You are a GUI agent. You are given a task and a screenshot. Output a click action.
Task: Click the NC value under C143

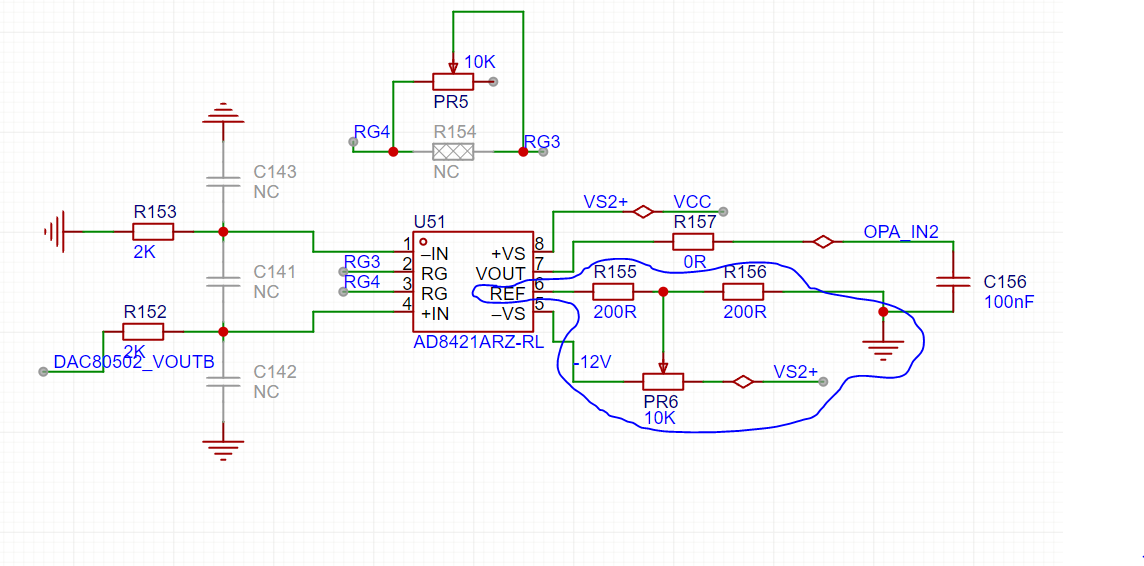pos(266,193)
